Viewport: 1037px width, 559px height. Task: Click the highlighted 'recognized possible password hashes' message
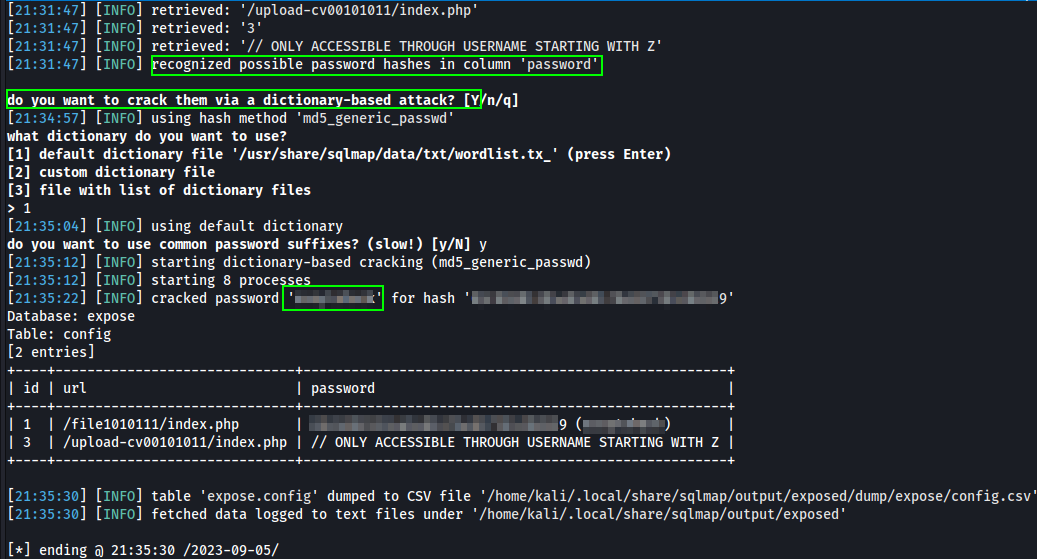(x=376, y=65)
